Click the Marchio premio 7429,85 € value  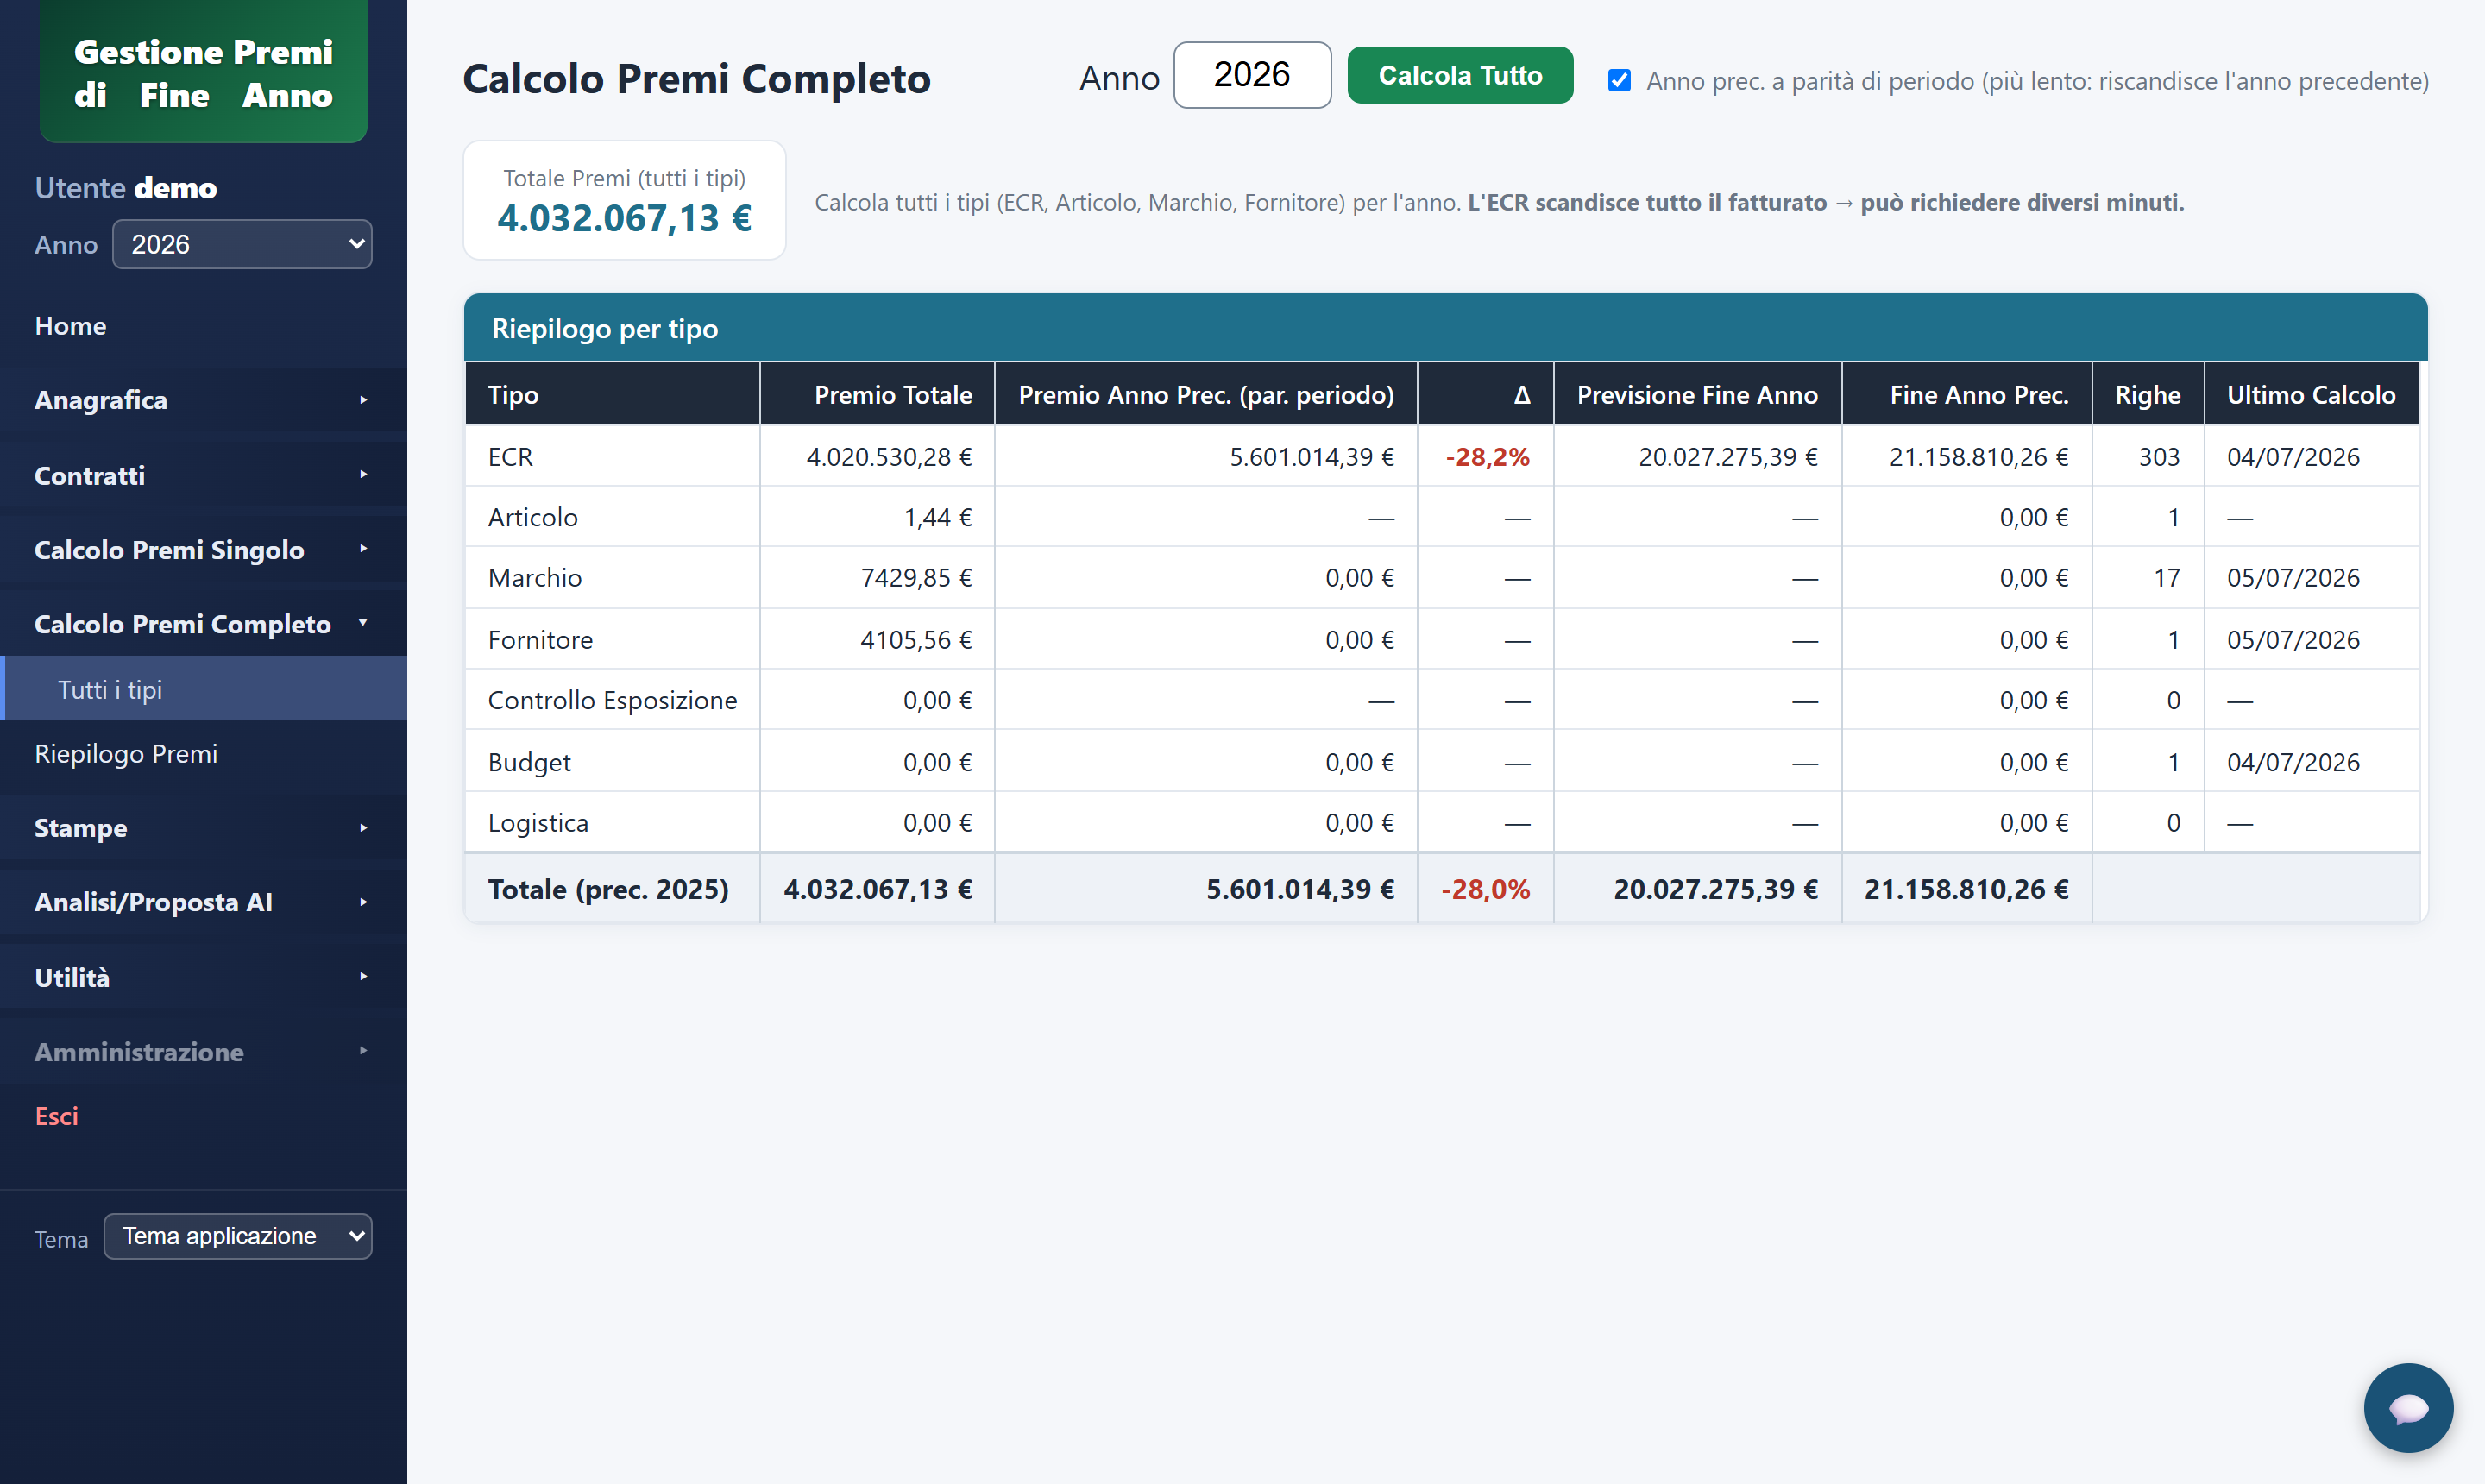tap(916, 578)
